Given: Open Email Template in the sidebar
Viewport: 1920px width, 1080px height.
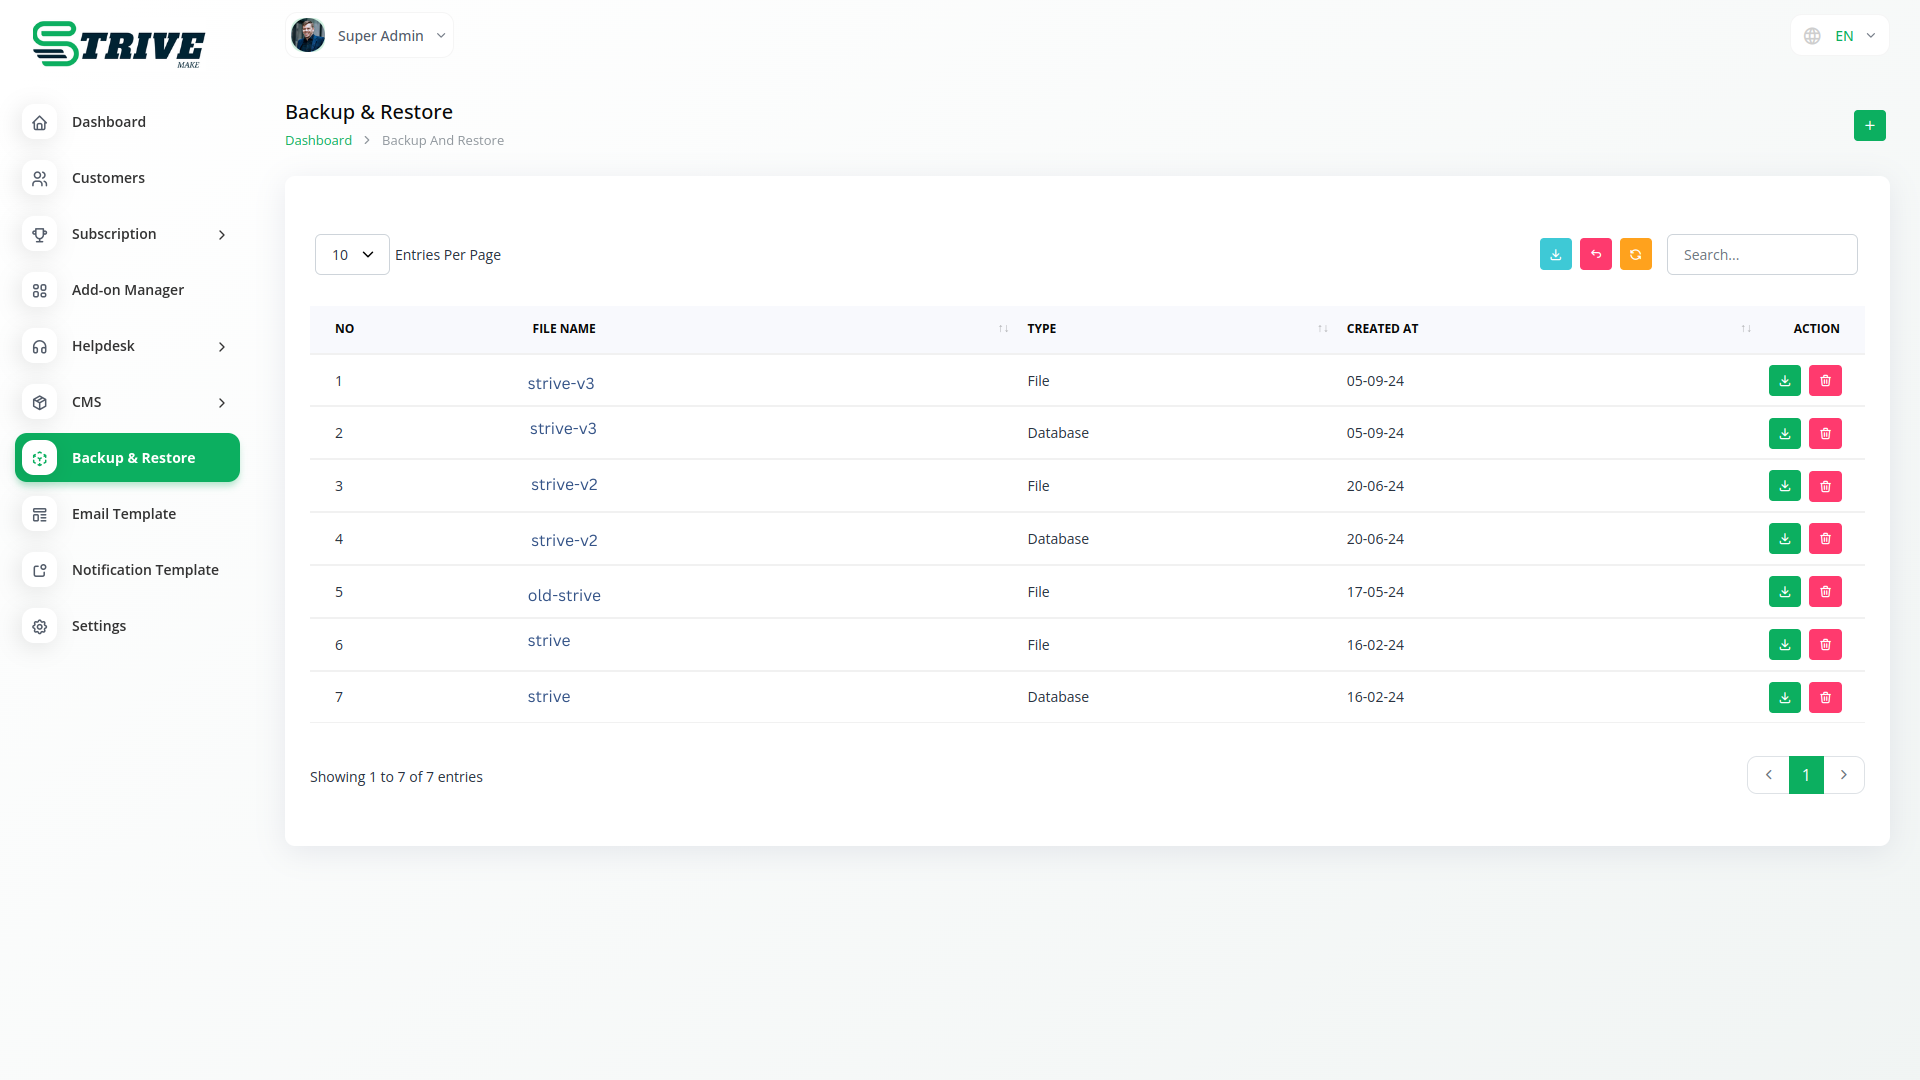Looking at the screenshot, I should (x=124, y=514).
